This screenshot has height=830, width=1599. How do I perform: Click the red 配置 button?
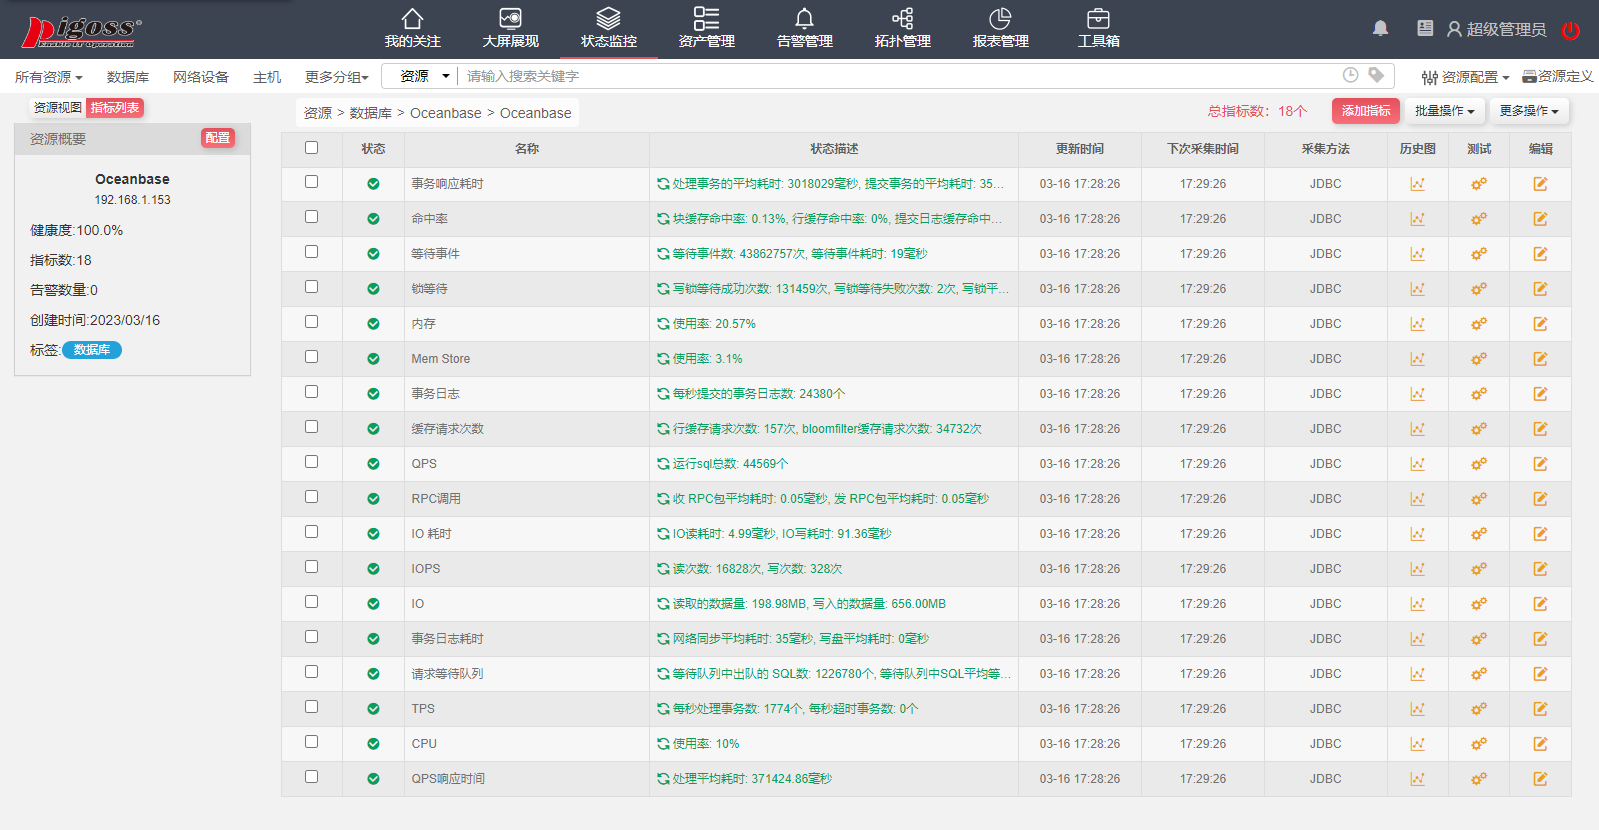tap(217, 138)
